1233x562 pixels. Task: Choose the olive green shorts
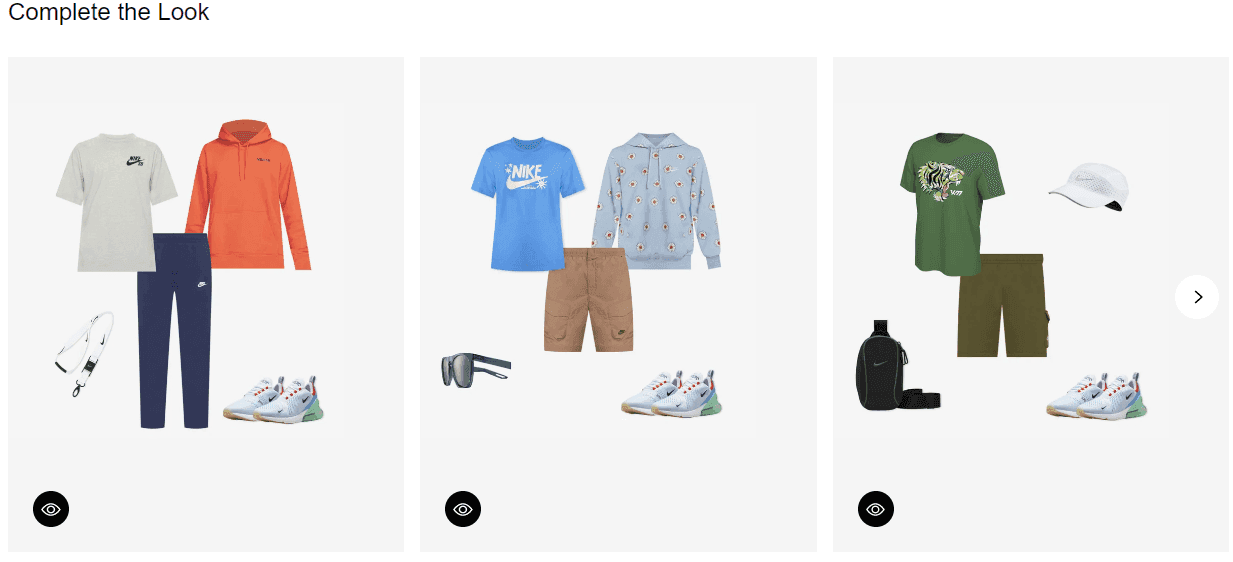(x=1003, y=305)
